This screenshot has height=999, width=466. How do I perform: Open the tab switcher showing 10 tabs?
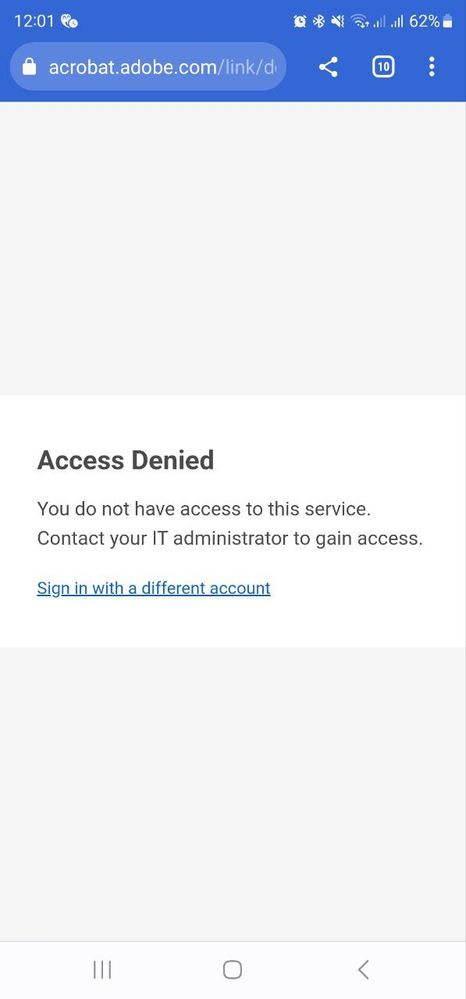[x=382, y=67]
